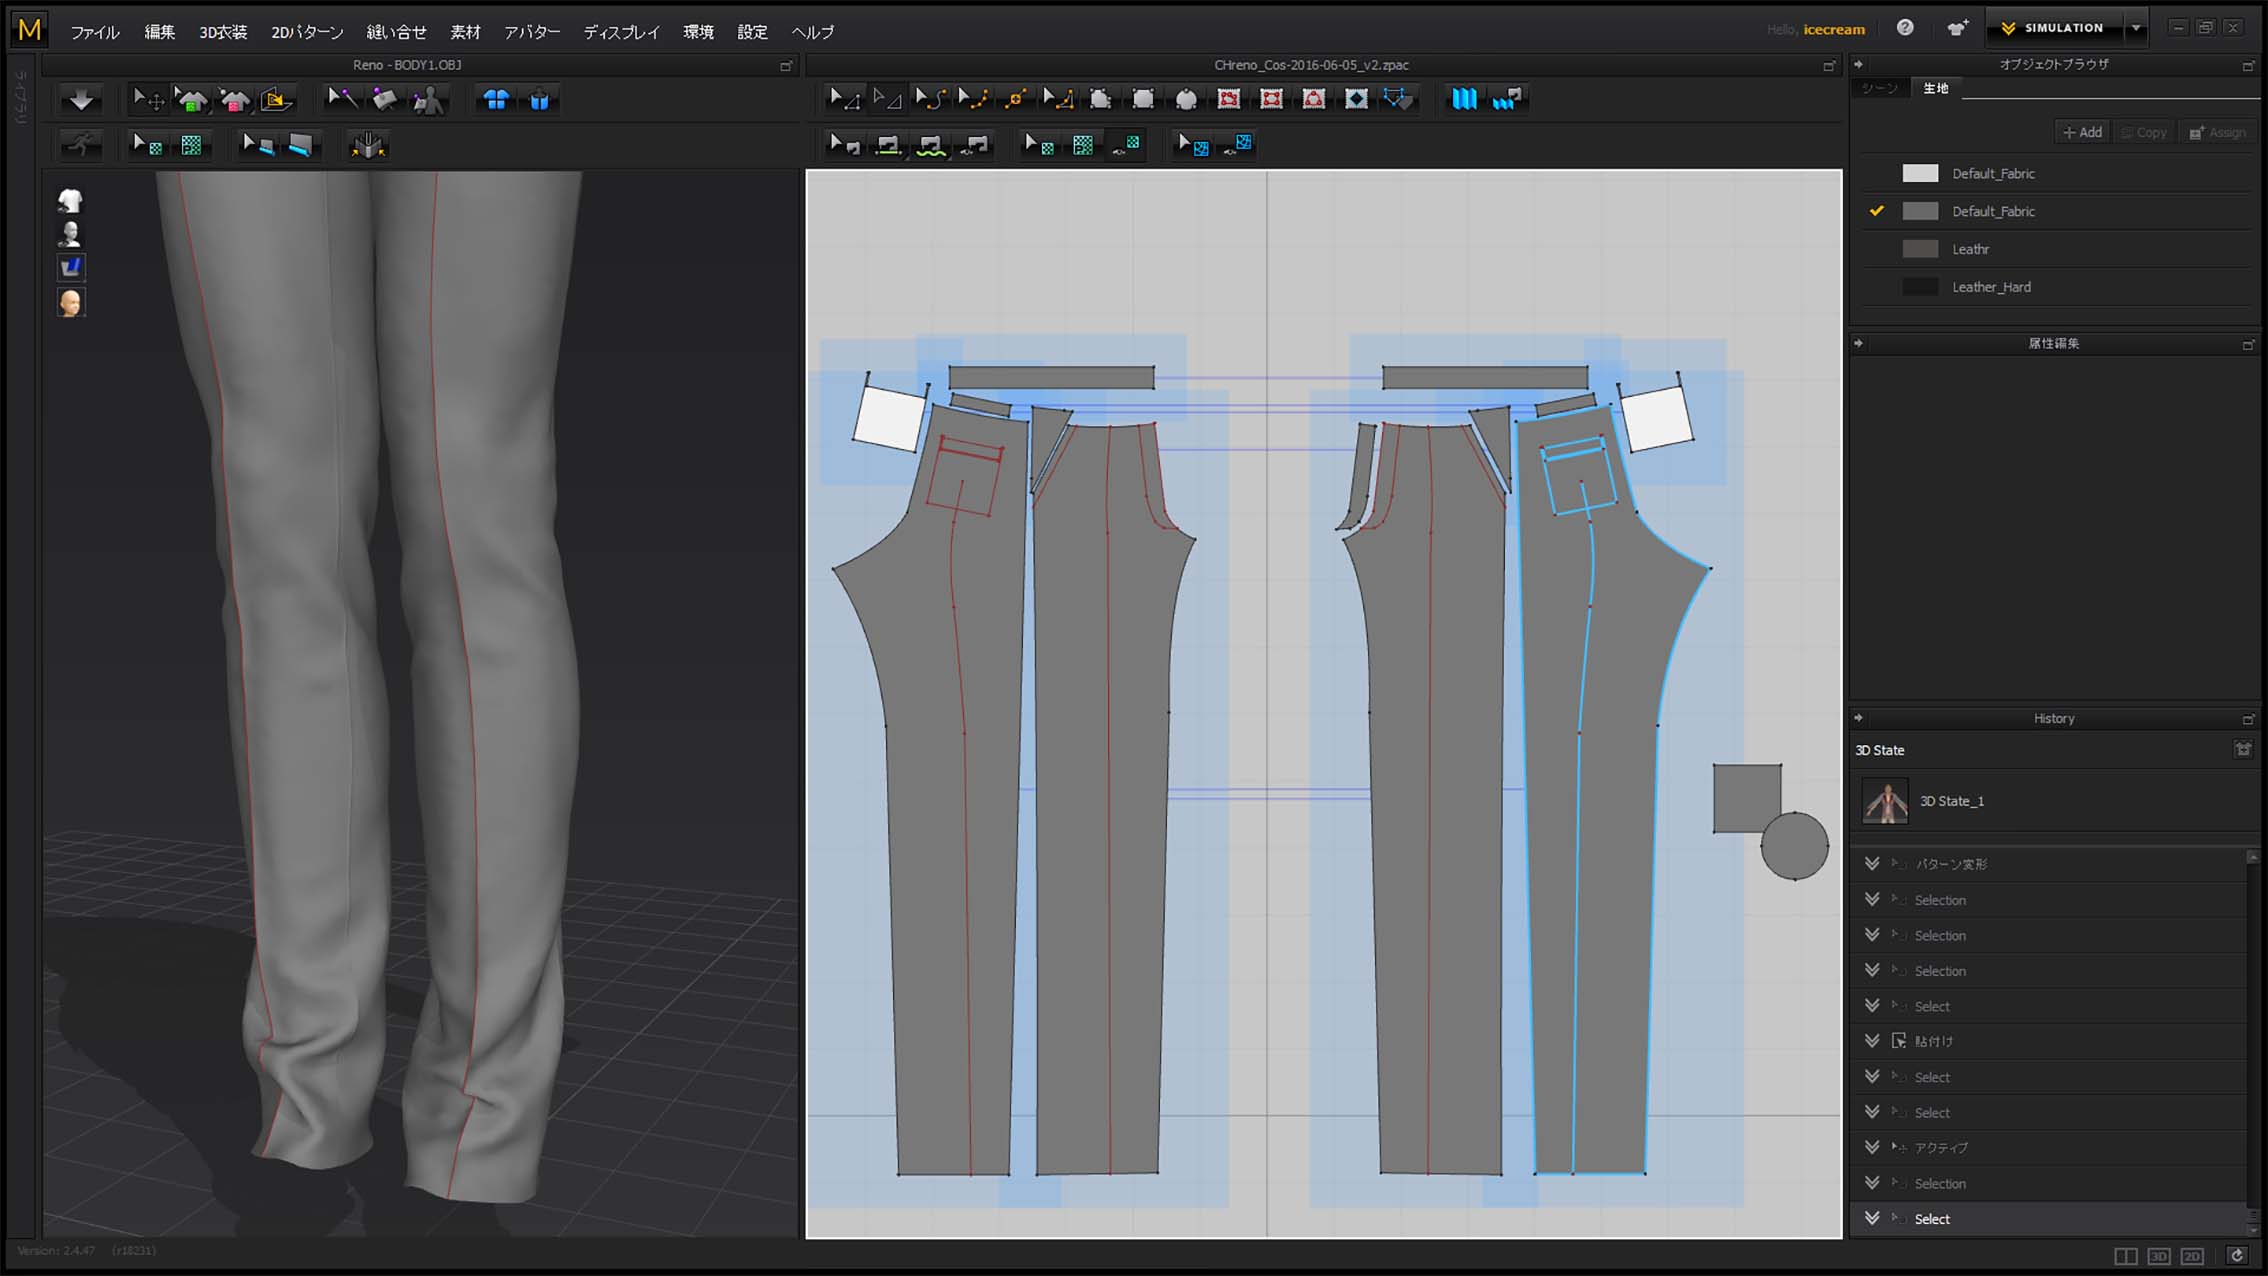Expand the アクティブ history entry chevron
Viewport: 2268px width, 1276px height.
tap(1872, 1147)
